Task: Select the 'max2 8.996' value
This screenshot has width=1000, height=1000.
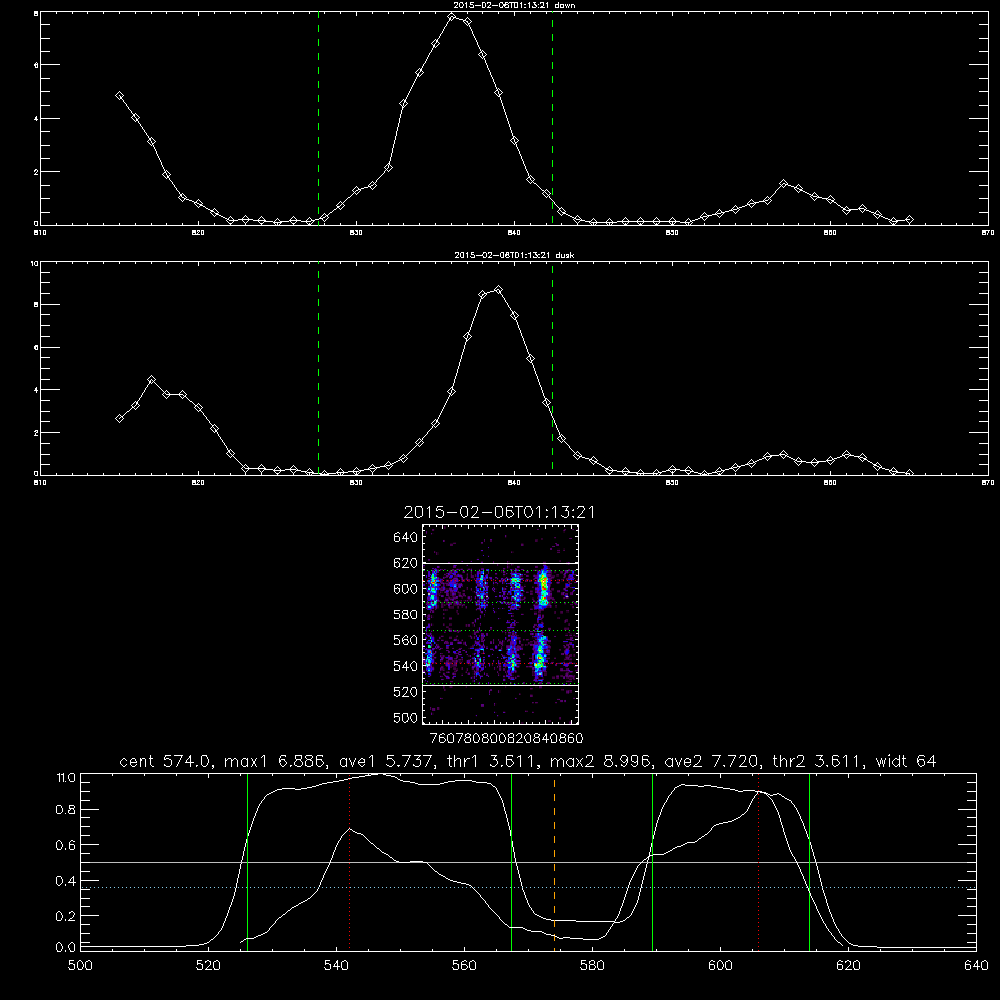Action: tap(599, 761)
